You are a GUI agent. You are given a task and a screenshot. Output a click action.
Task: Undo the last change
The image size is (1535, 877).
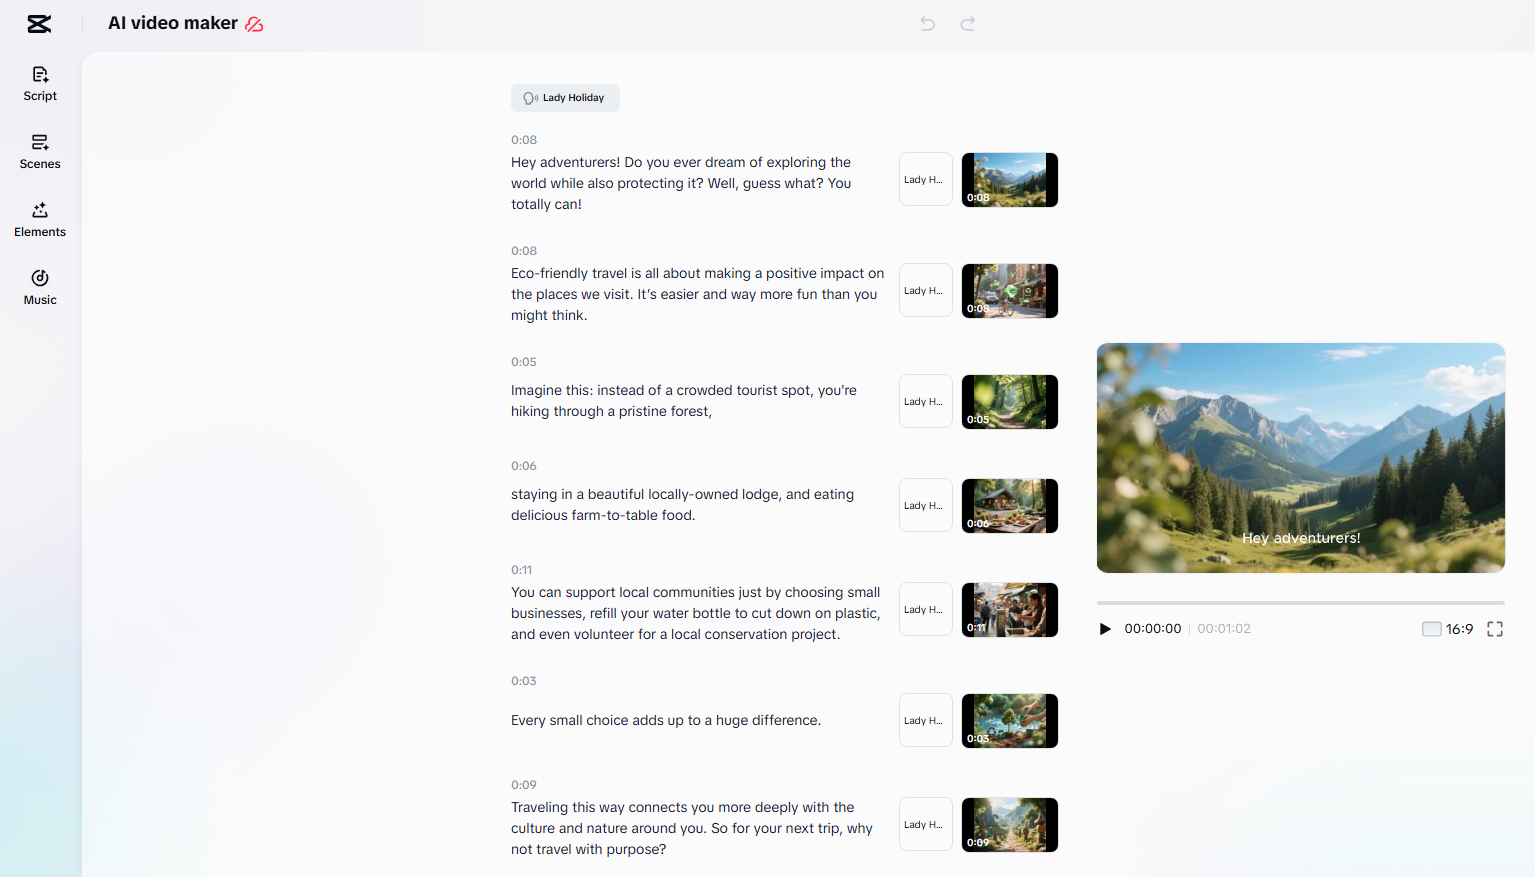click(926, 23)
